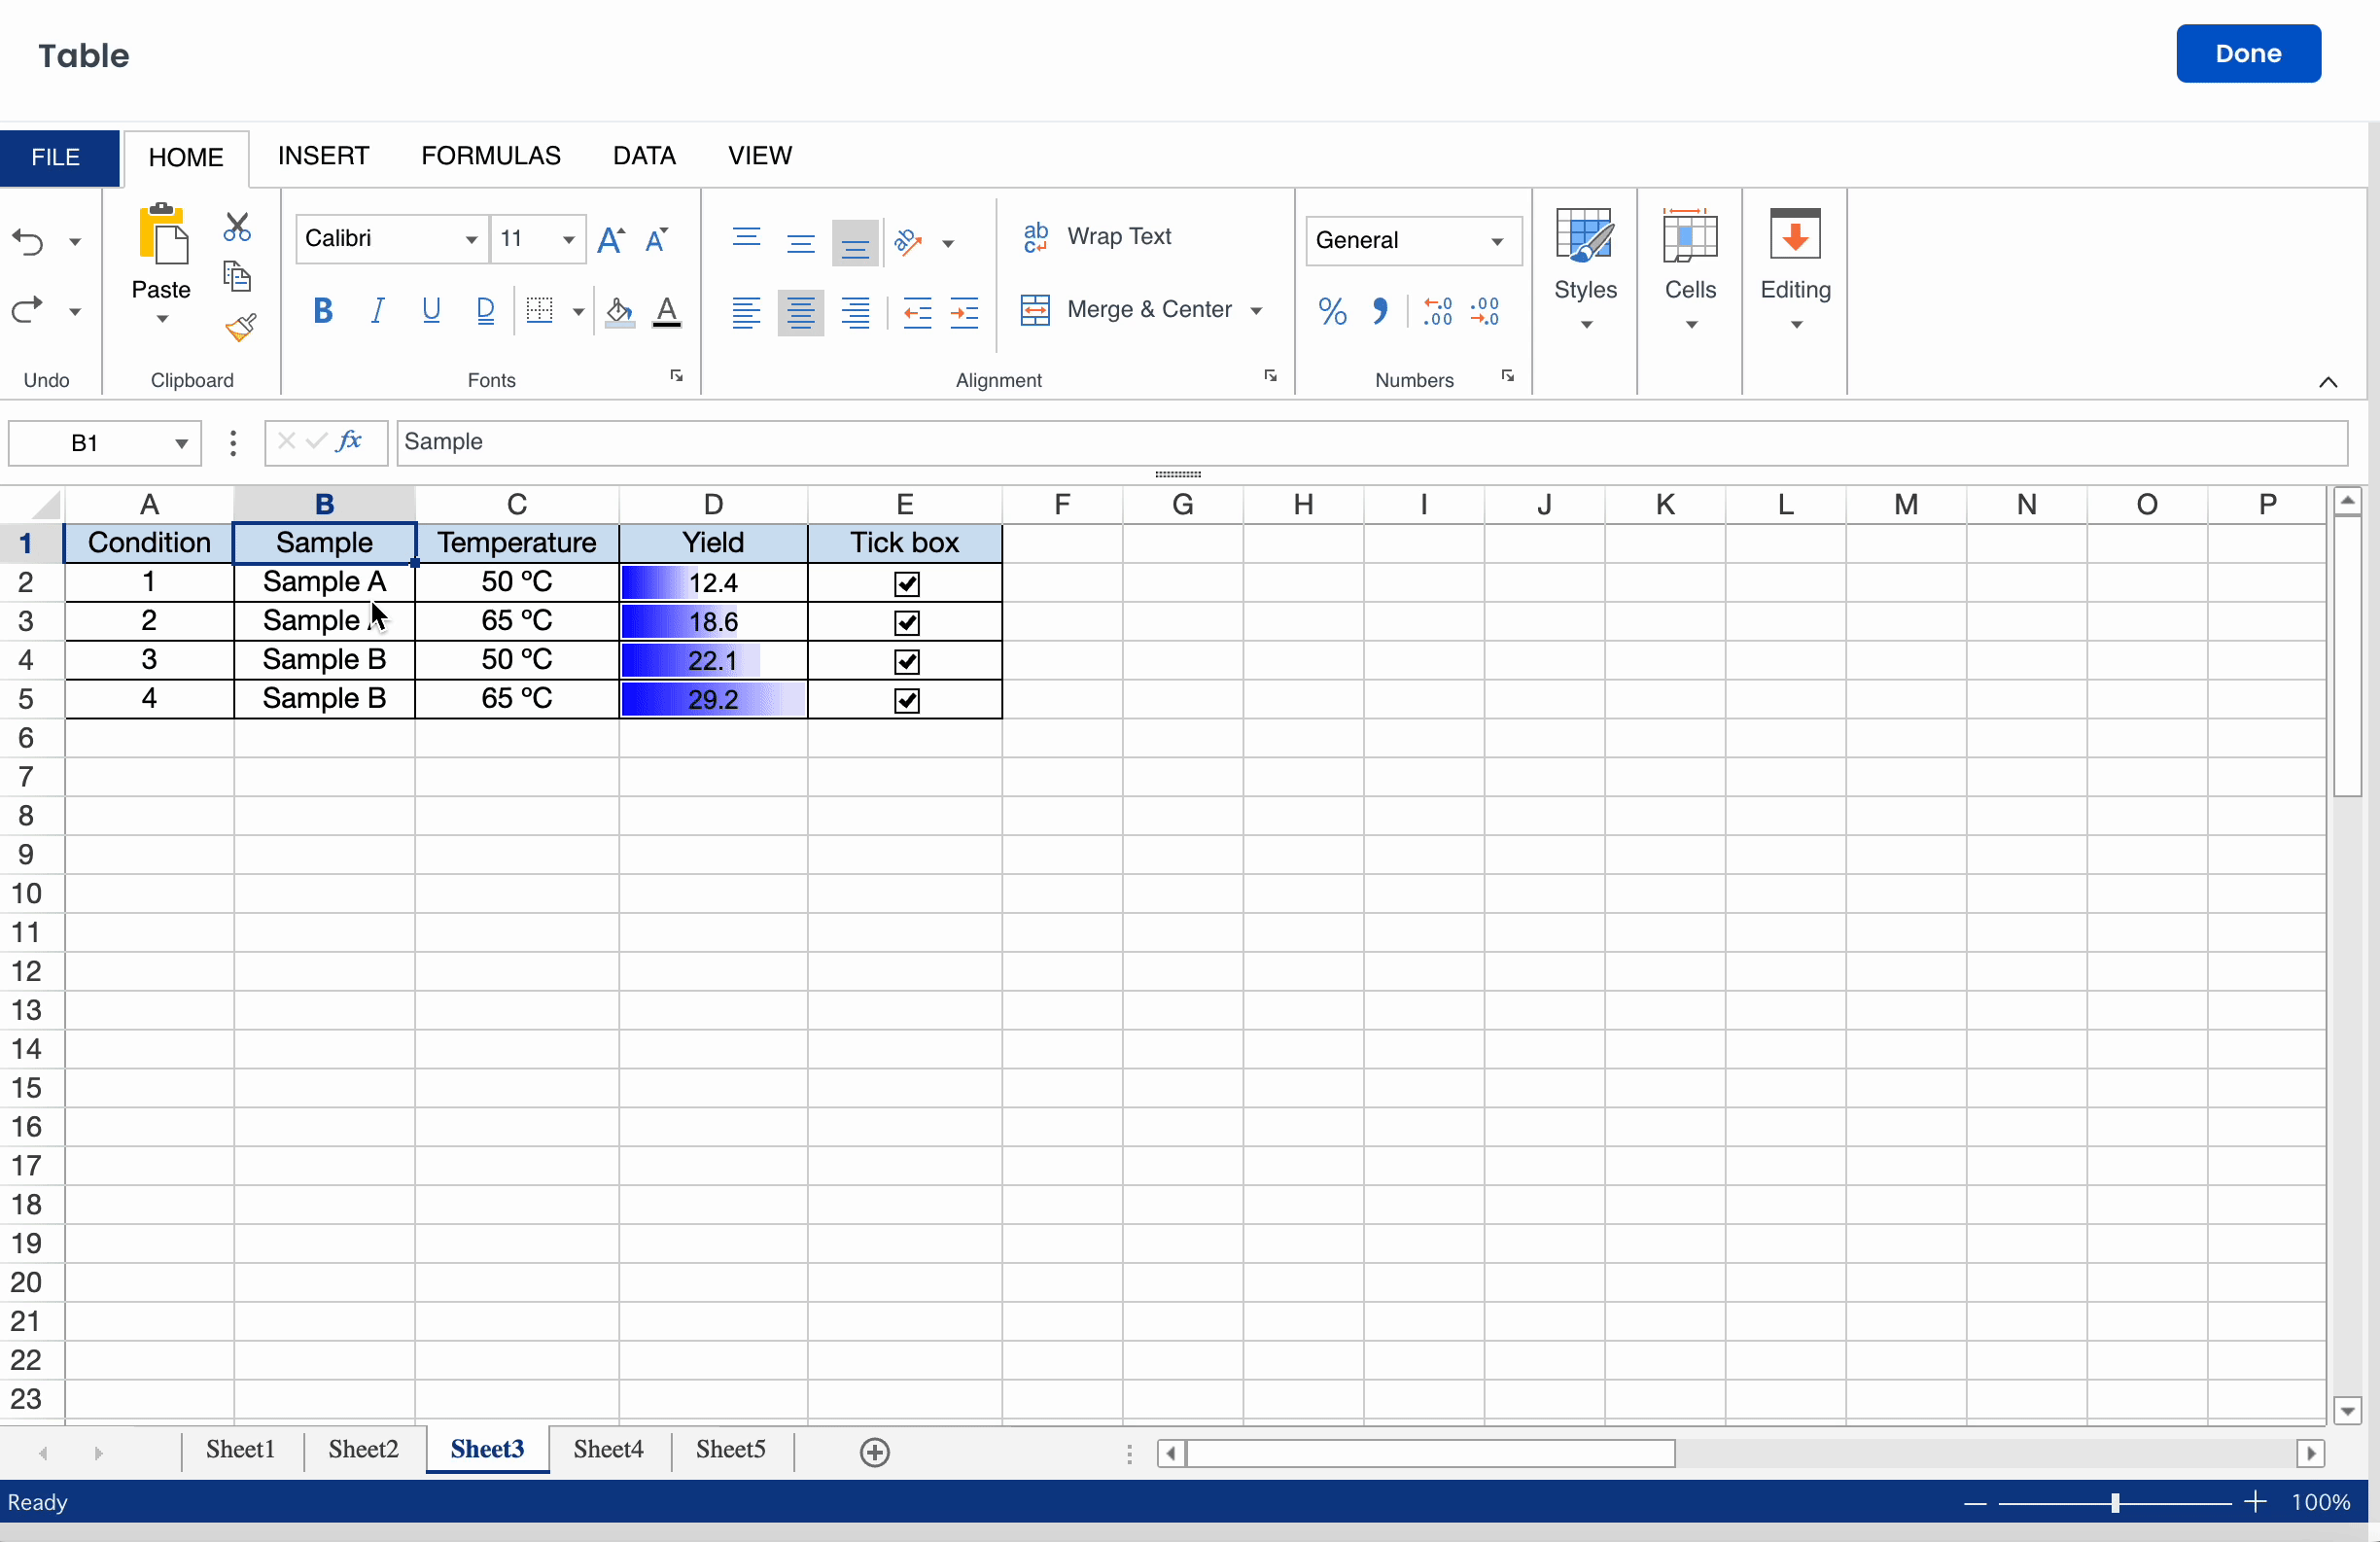Click the Cut scissors icon
This screenshot has width=2380, height=1542.
(x=237, y=228)
